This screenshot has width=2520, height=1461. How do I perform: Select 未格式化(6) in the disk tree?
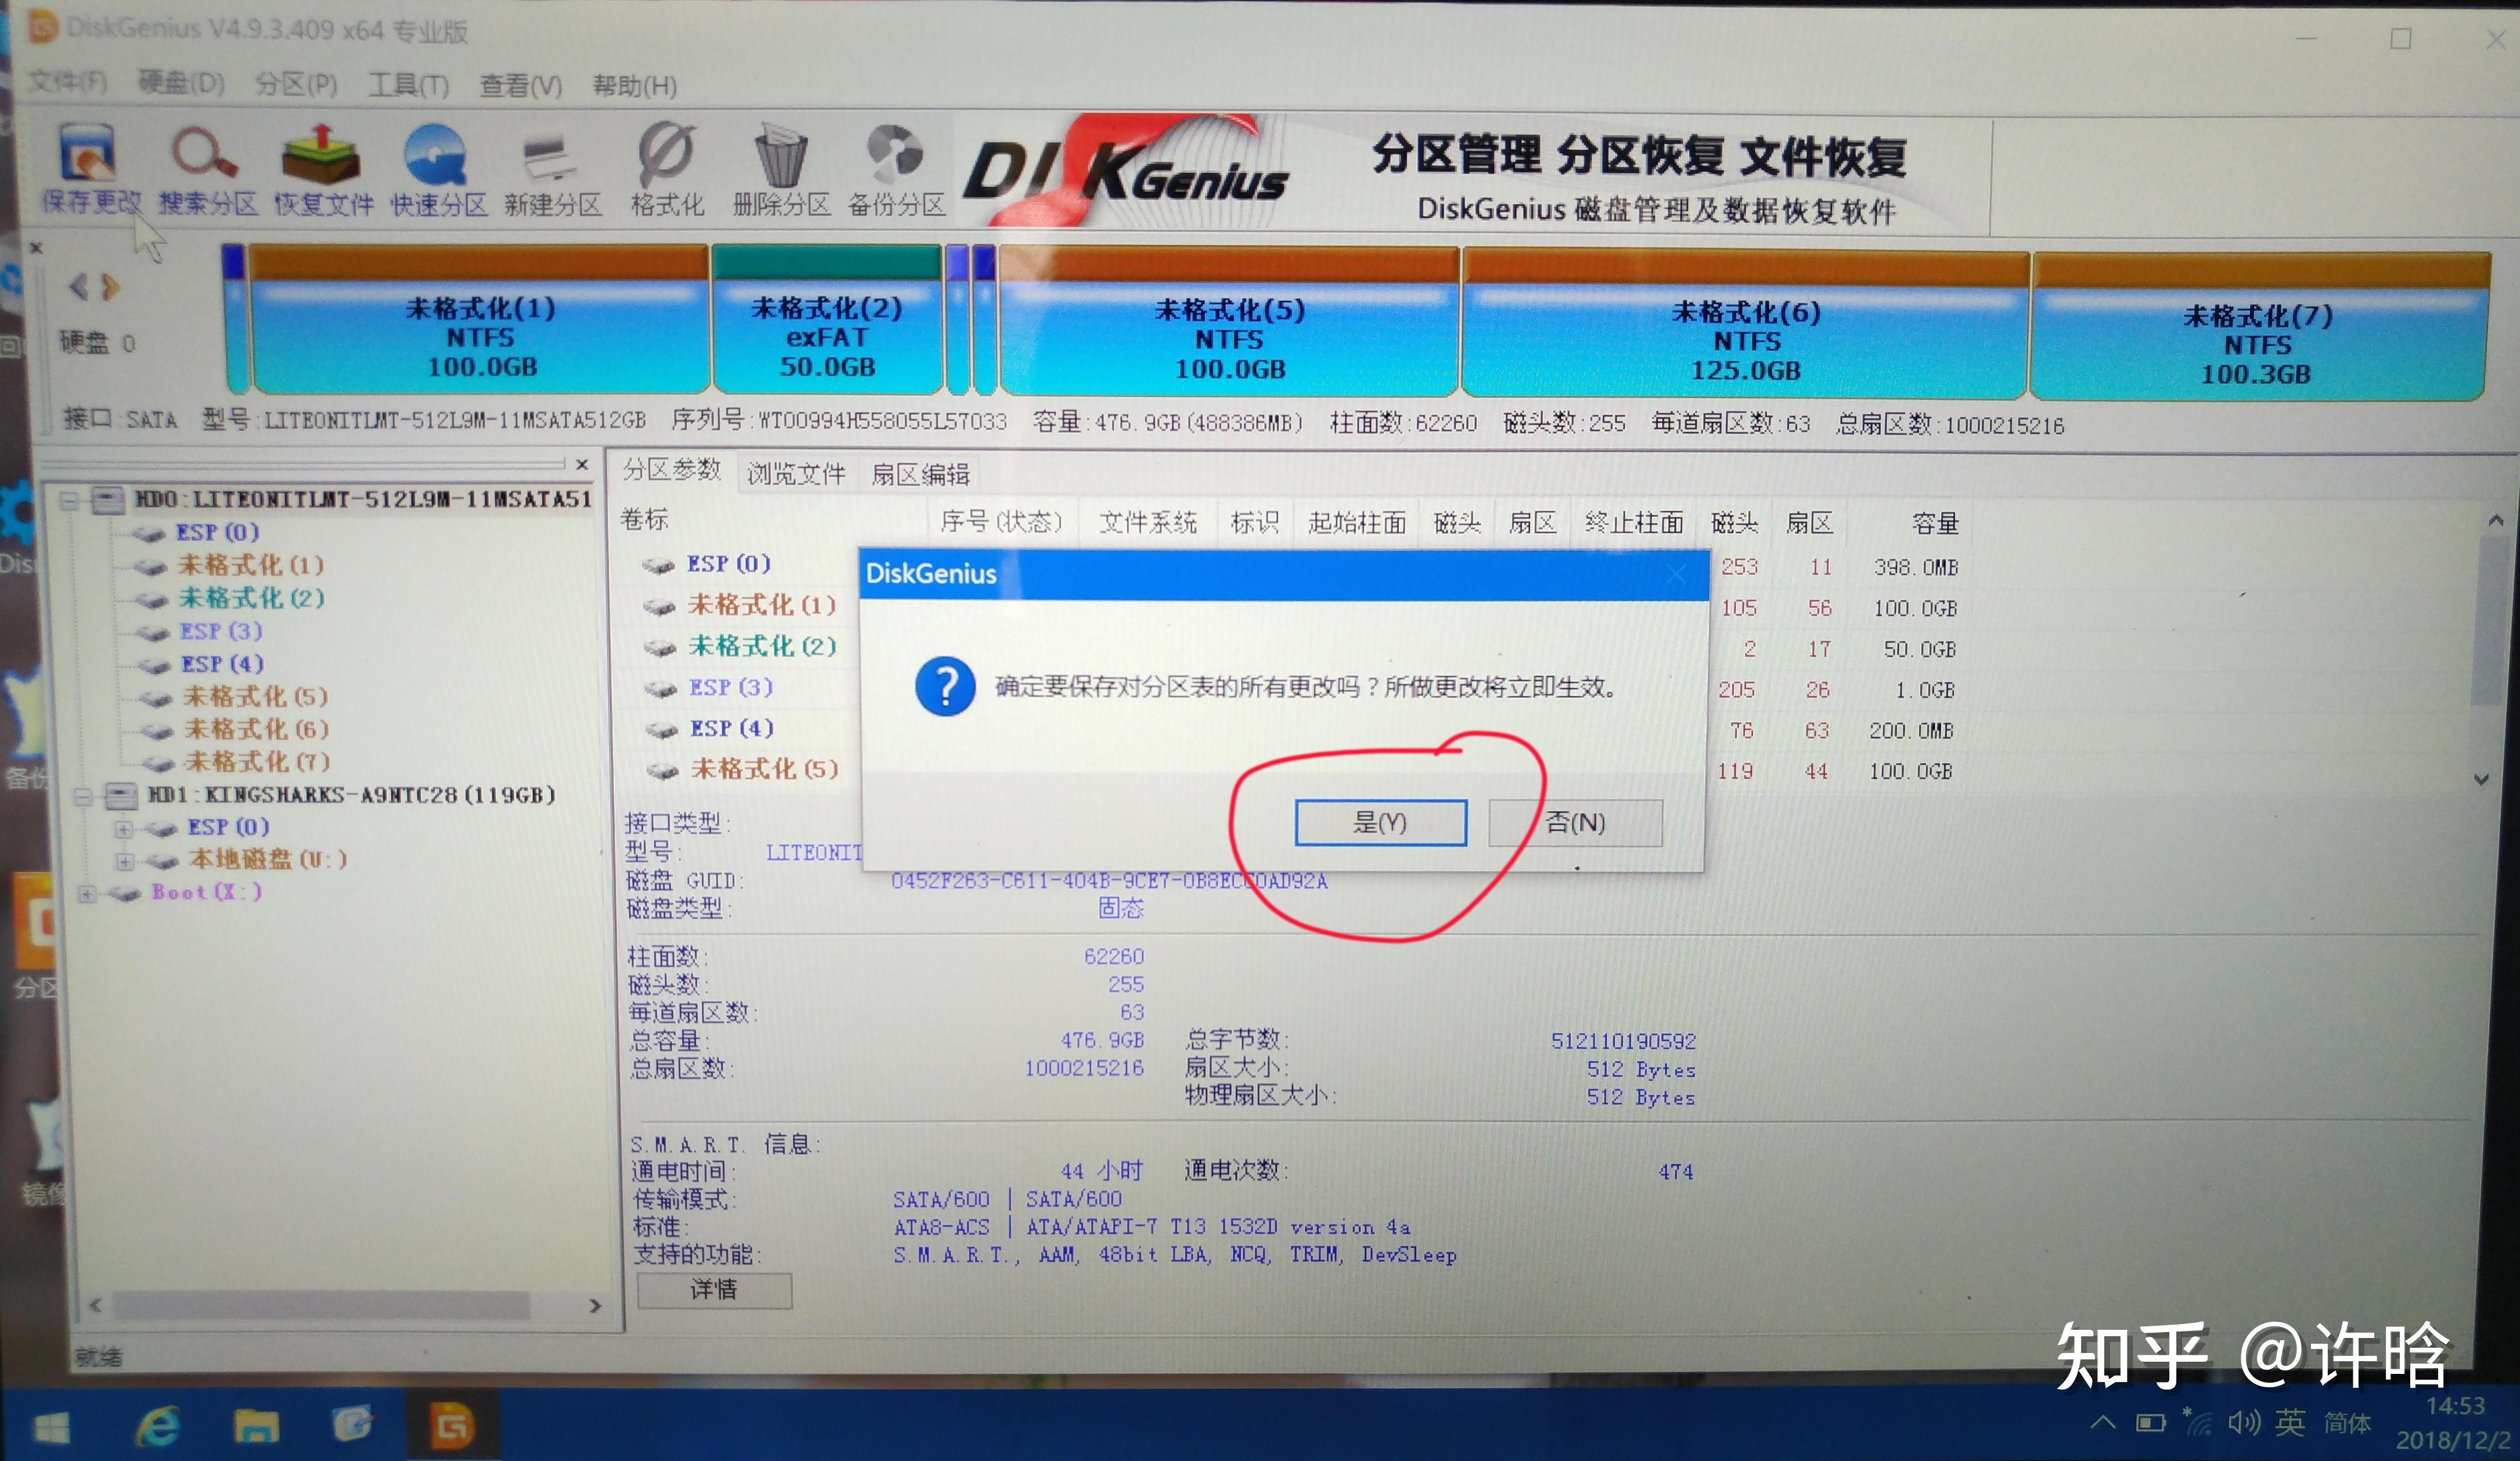[256, 729]
